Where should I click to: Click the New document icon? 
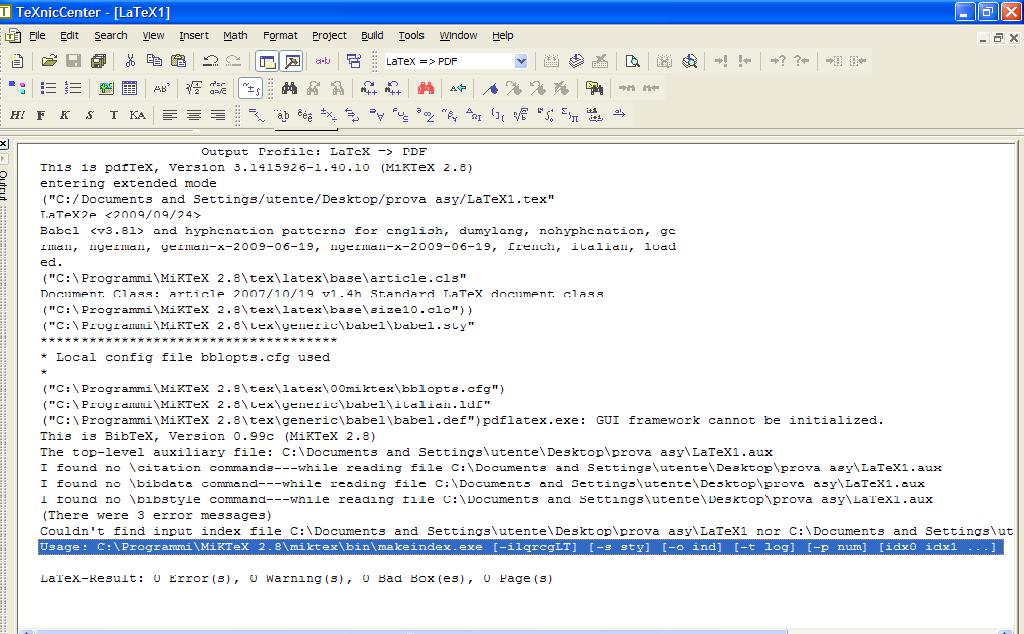tap(17, 61)
